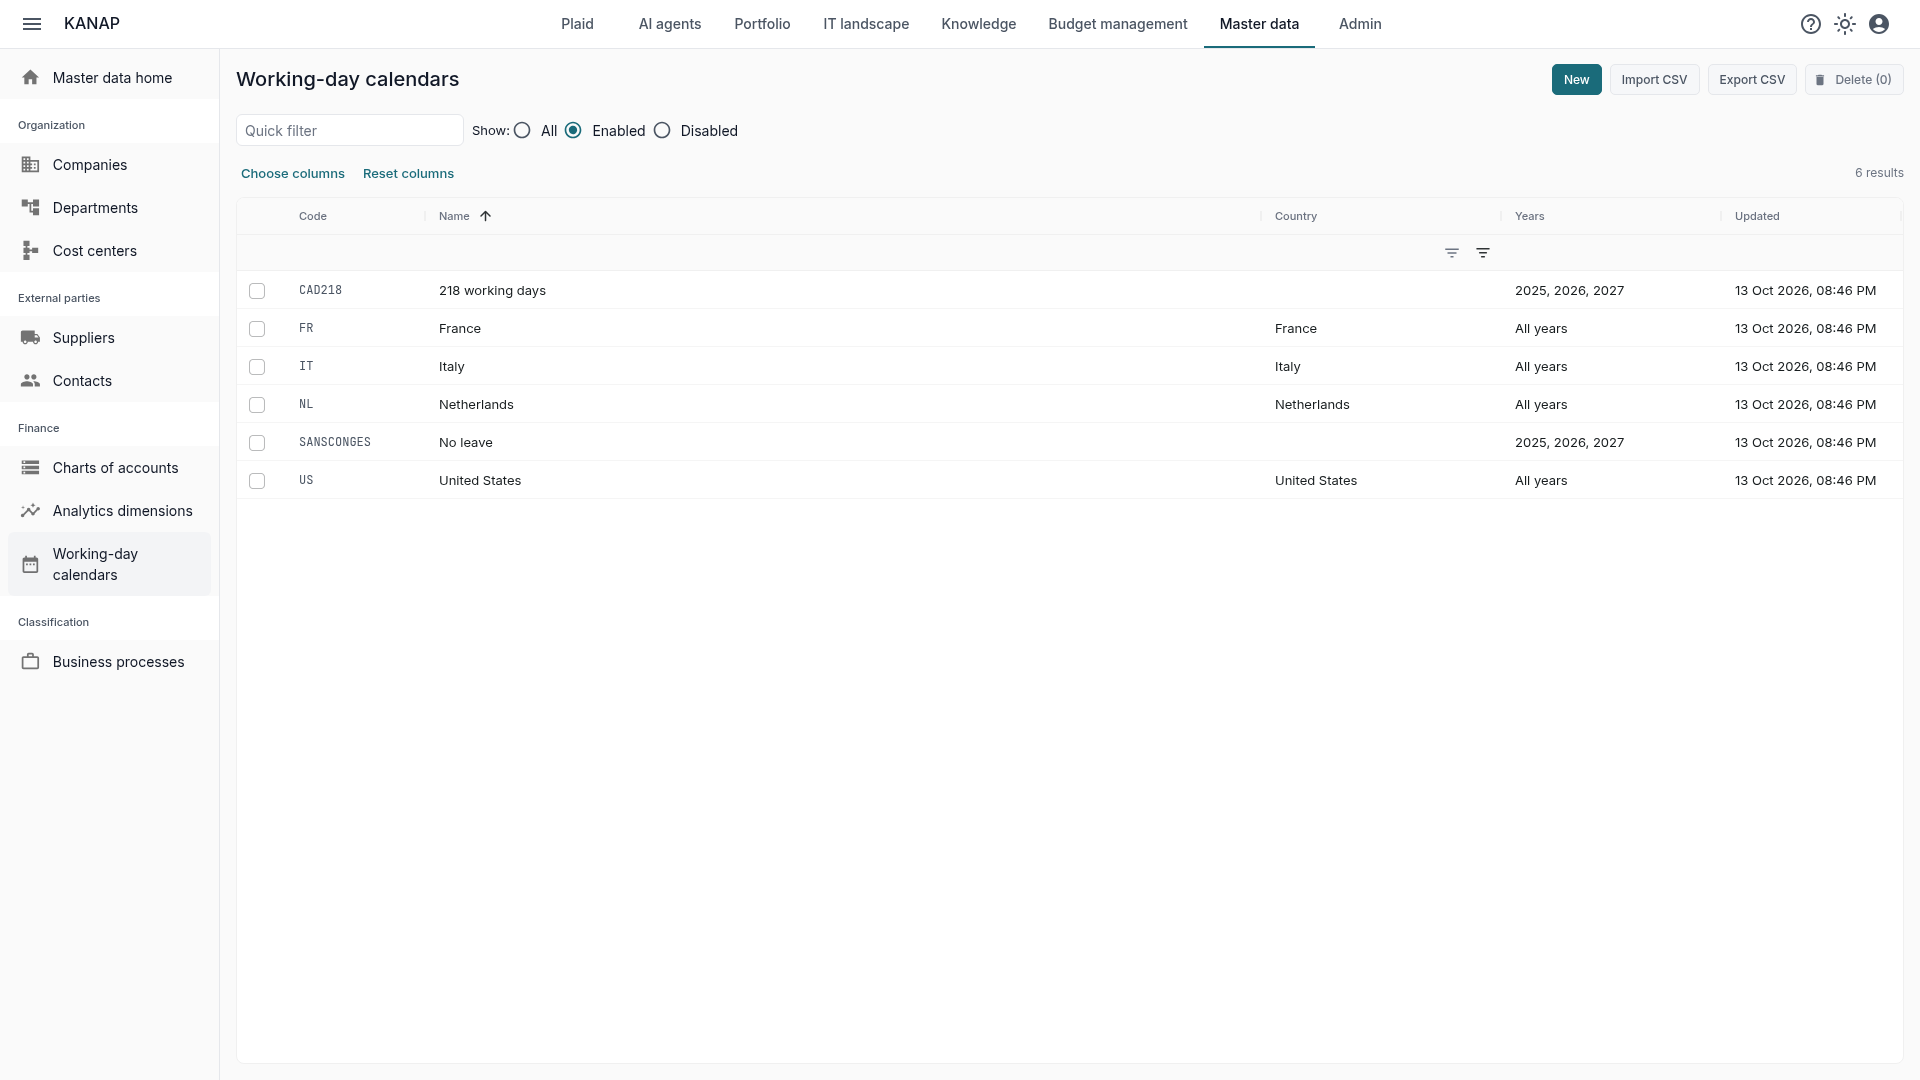This screenshot has height=1080, width=1920.
Task: Click the New button
Action: pos(1576,80)
